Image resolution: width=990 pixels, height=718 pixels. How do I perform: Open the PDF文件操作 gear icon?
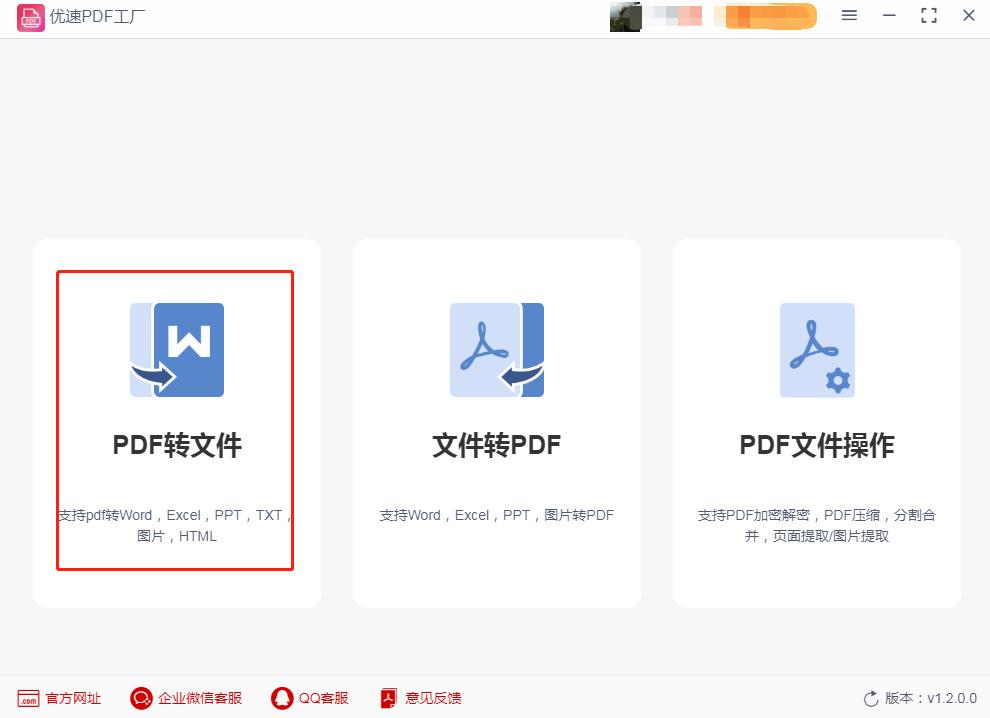point(817,350)
